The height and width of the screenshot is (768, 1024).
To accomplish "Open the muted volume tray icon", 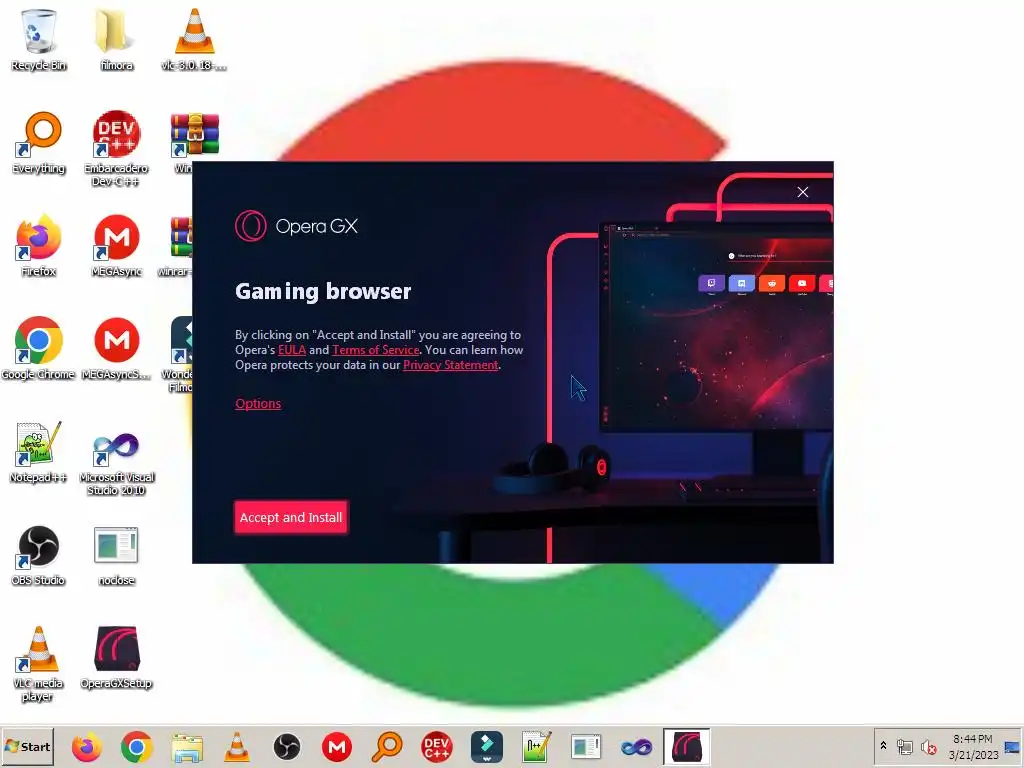I will coord(928,746).
